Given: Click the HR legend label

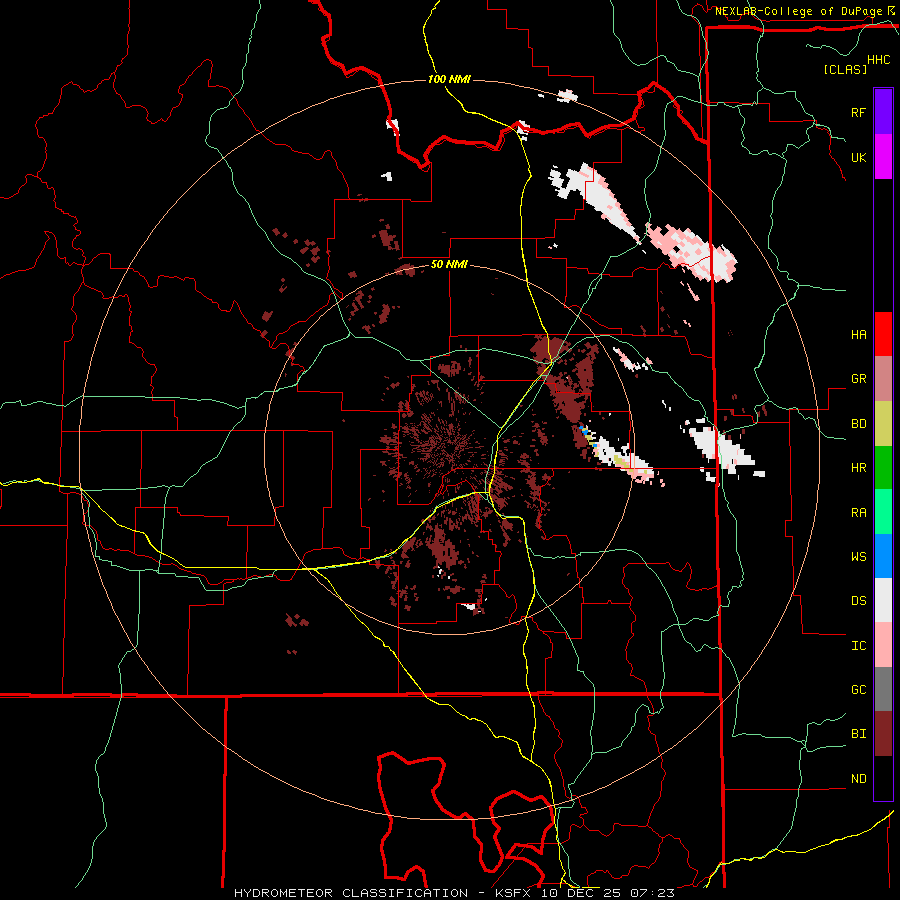Looking at the screenshot, I should [x=858, y=468].
